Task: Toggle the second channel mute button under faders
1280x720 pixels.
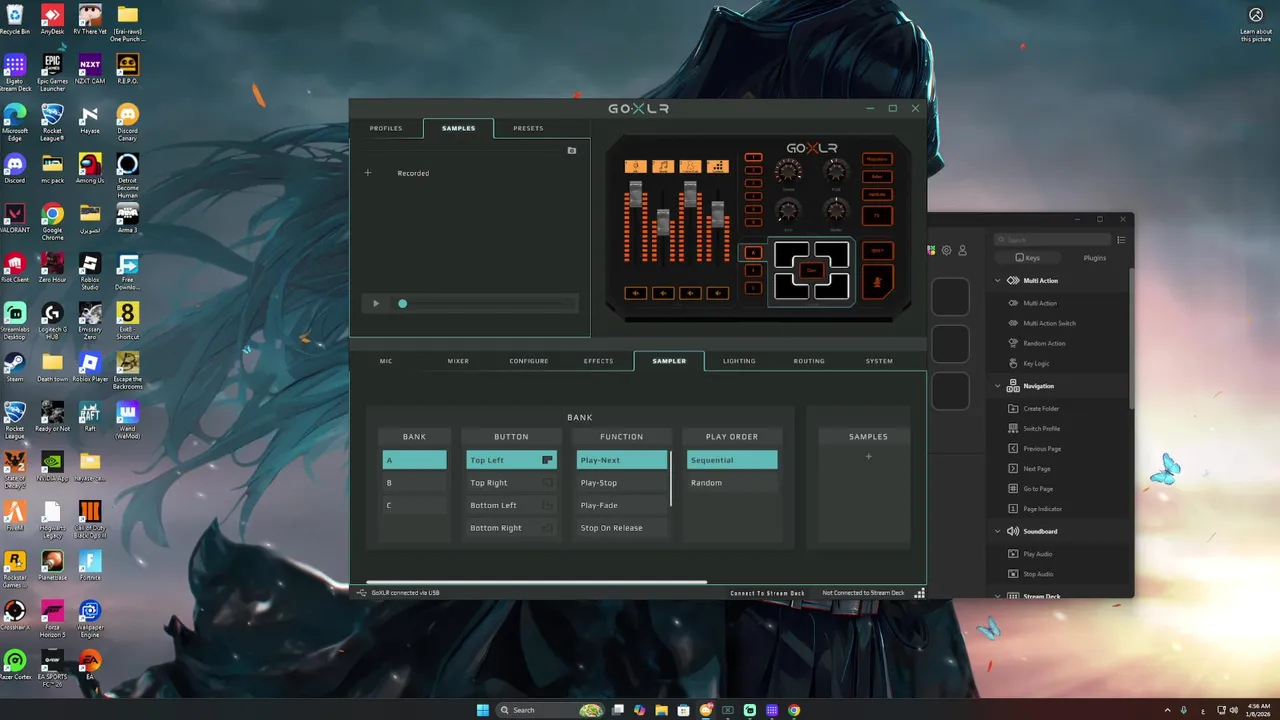Action: pos(663,293)
